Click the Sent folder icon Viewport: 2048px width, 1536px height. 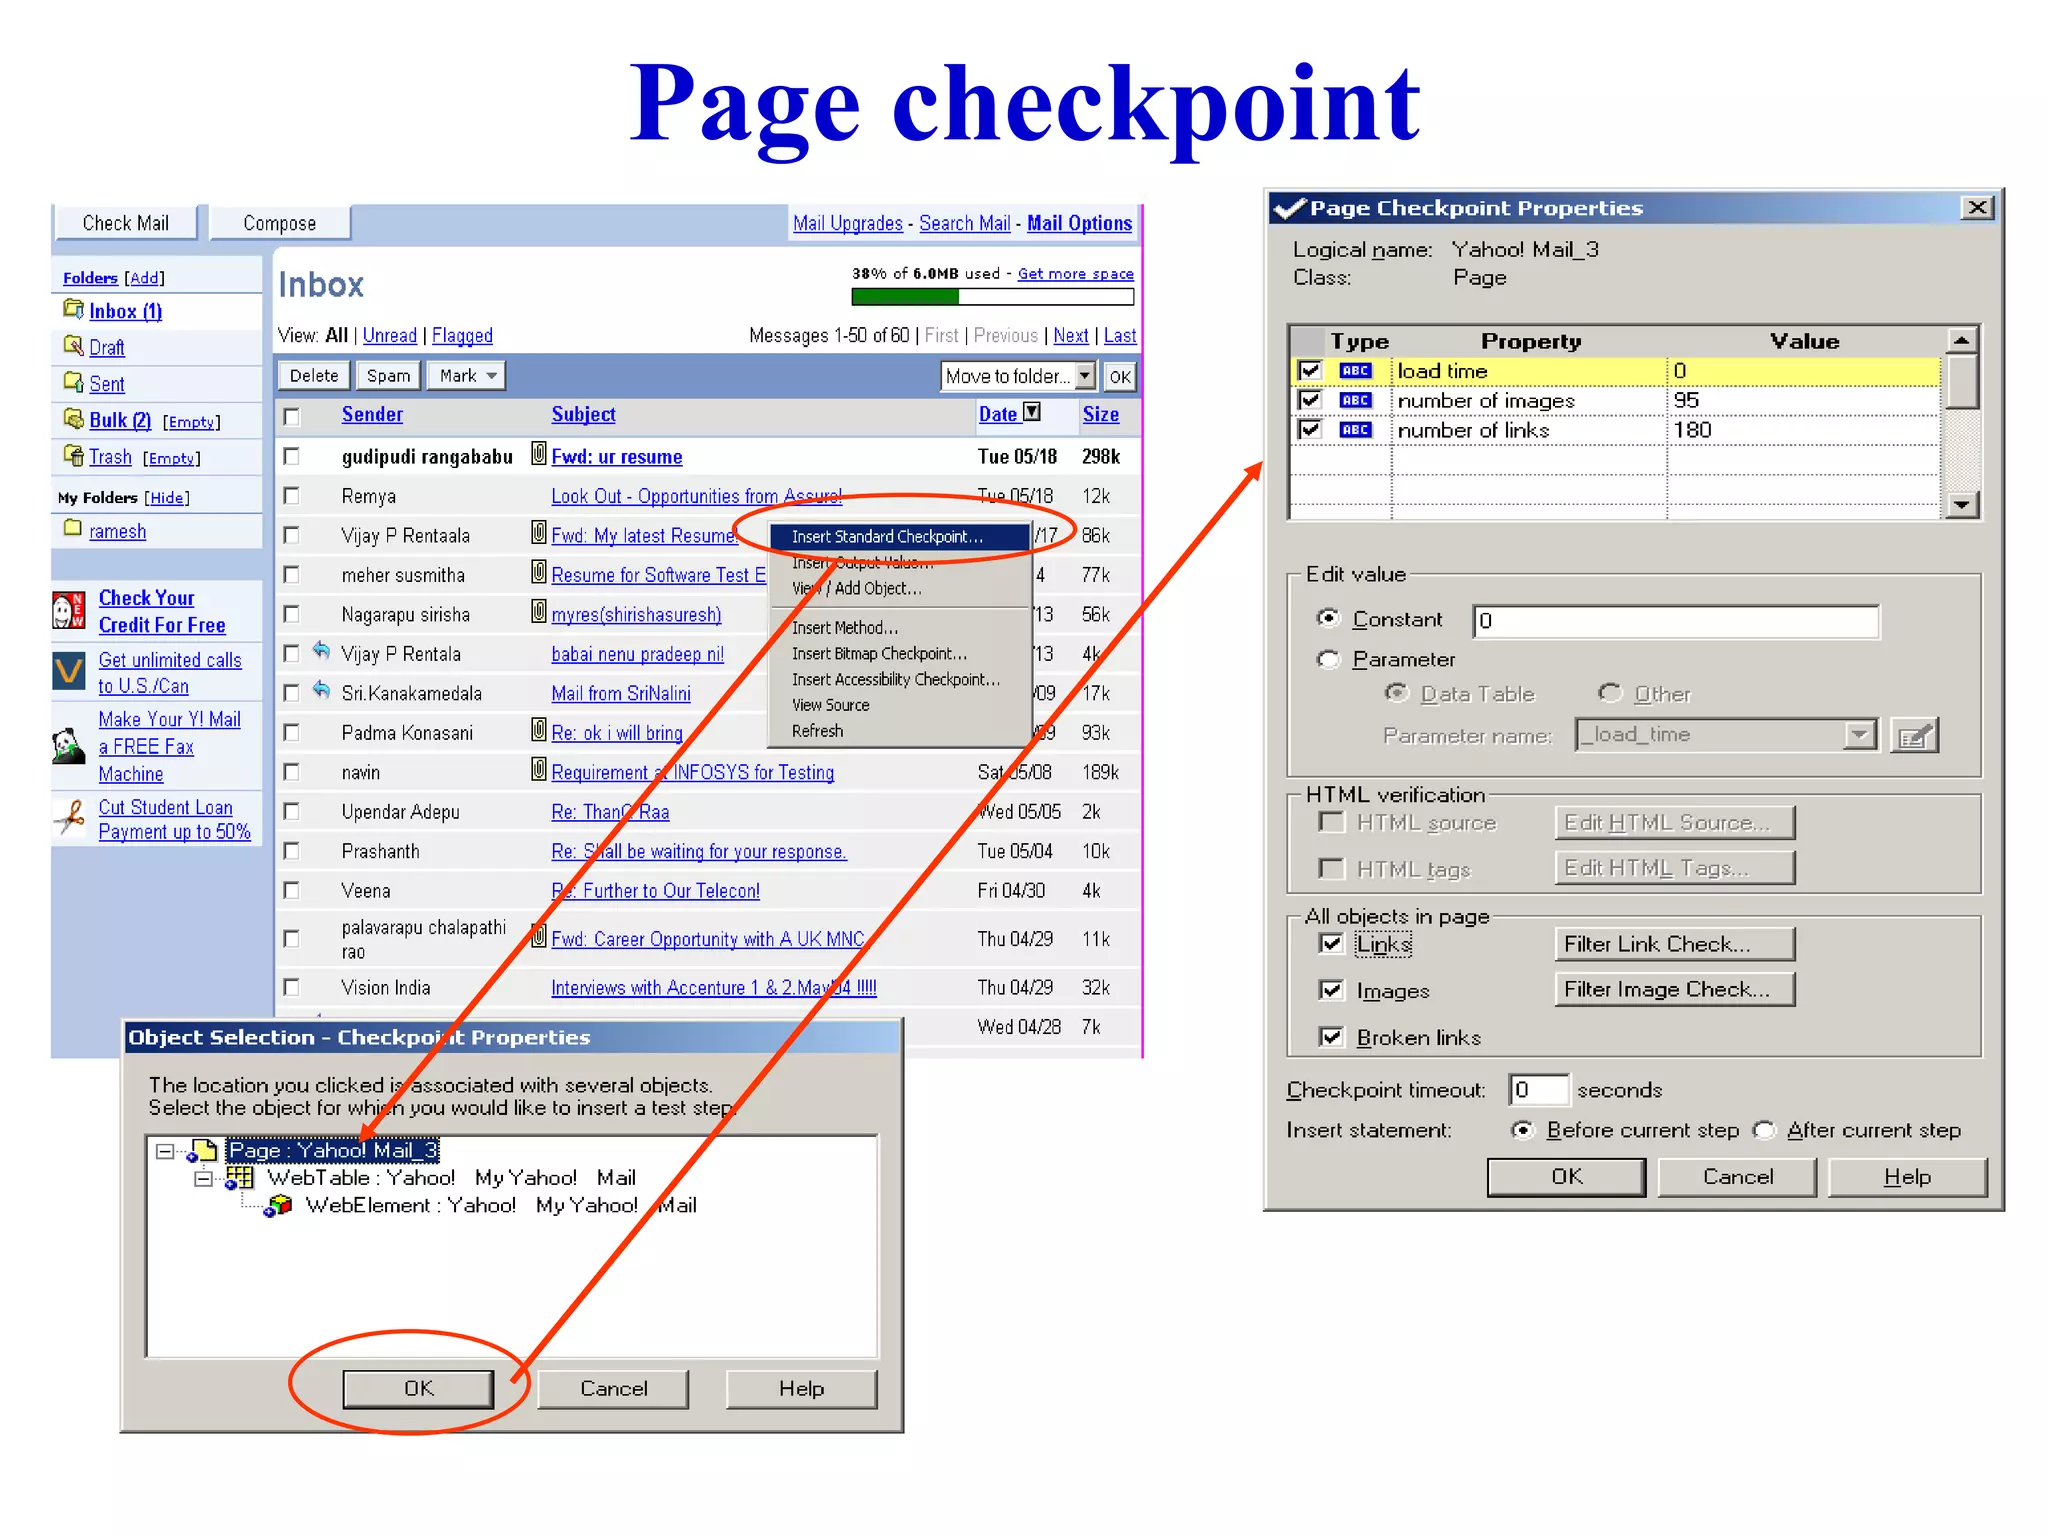point(73,381)
